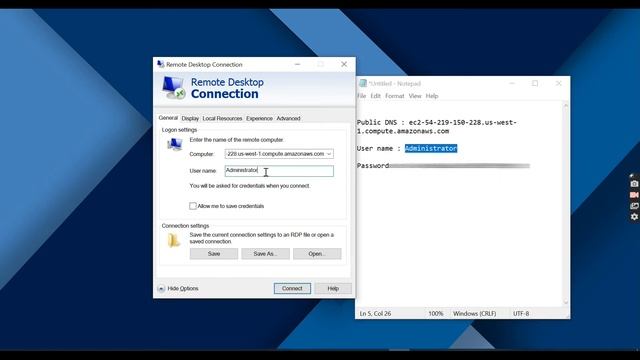The height and width of the screenshot is (360, 640).
Task: Click the Computer name input field
Action: (x=279, y=154)
